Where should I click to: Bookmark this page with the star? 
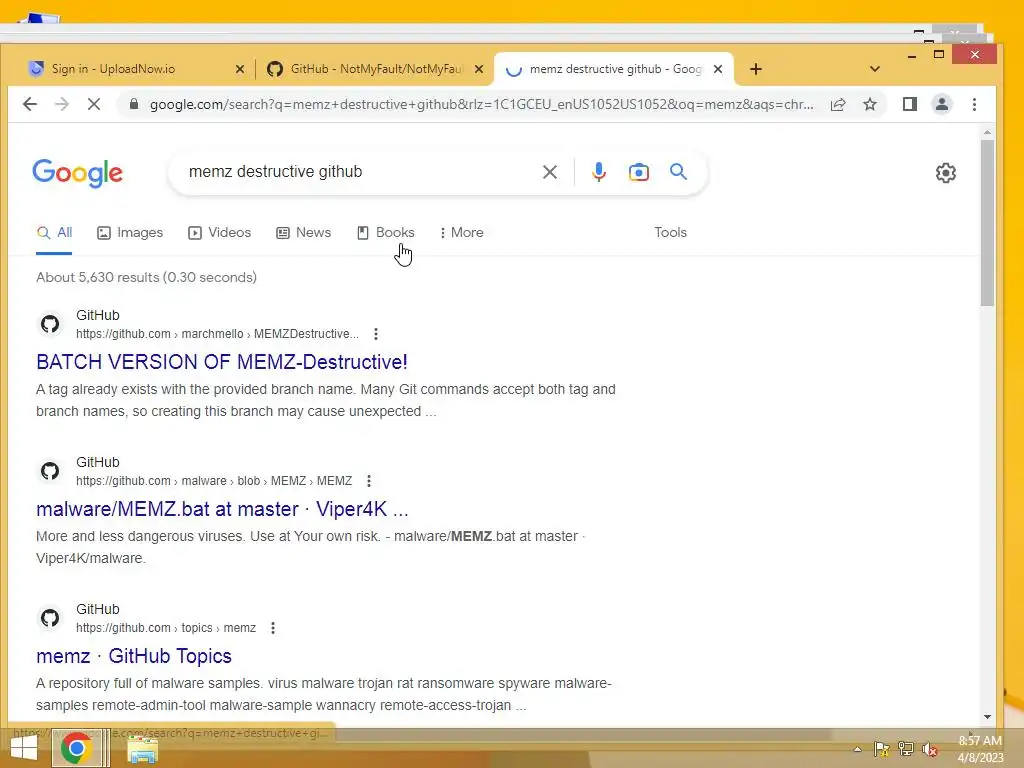(x=870, y=104)
